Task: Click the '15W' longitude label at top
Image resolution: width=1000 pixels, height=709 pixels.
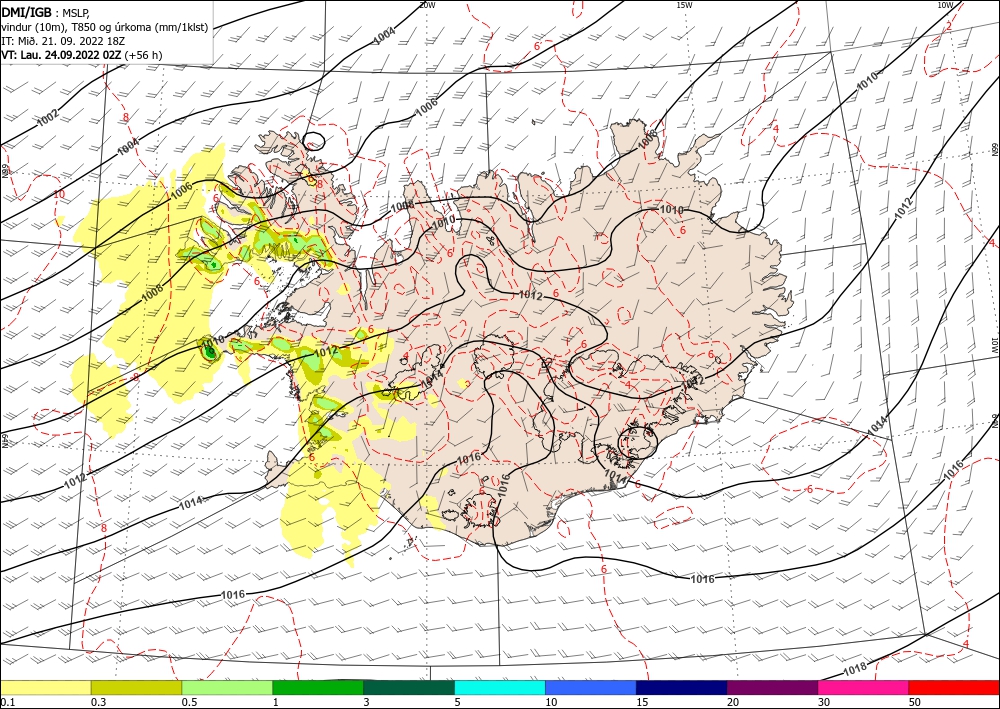Action: (684, 5)
